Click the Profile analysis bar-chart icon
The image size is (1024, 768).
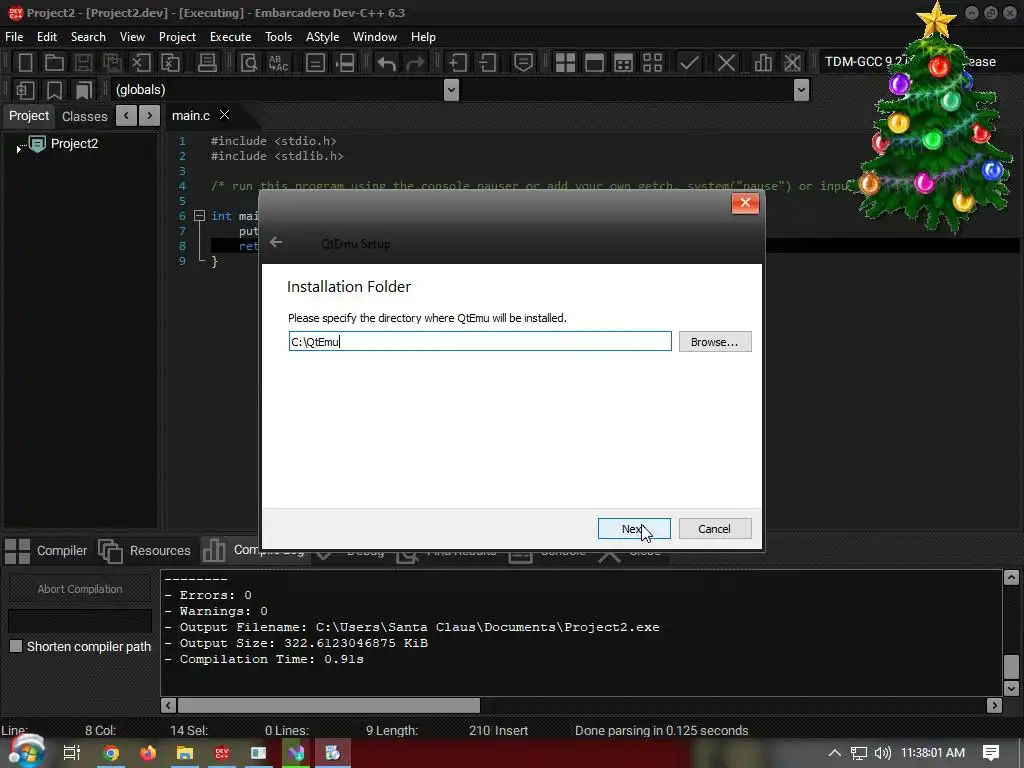[x=763, y=63]
